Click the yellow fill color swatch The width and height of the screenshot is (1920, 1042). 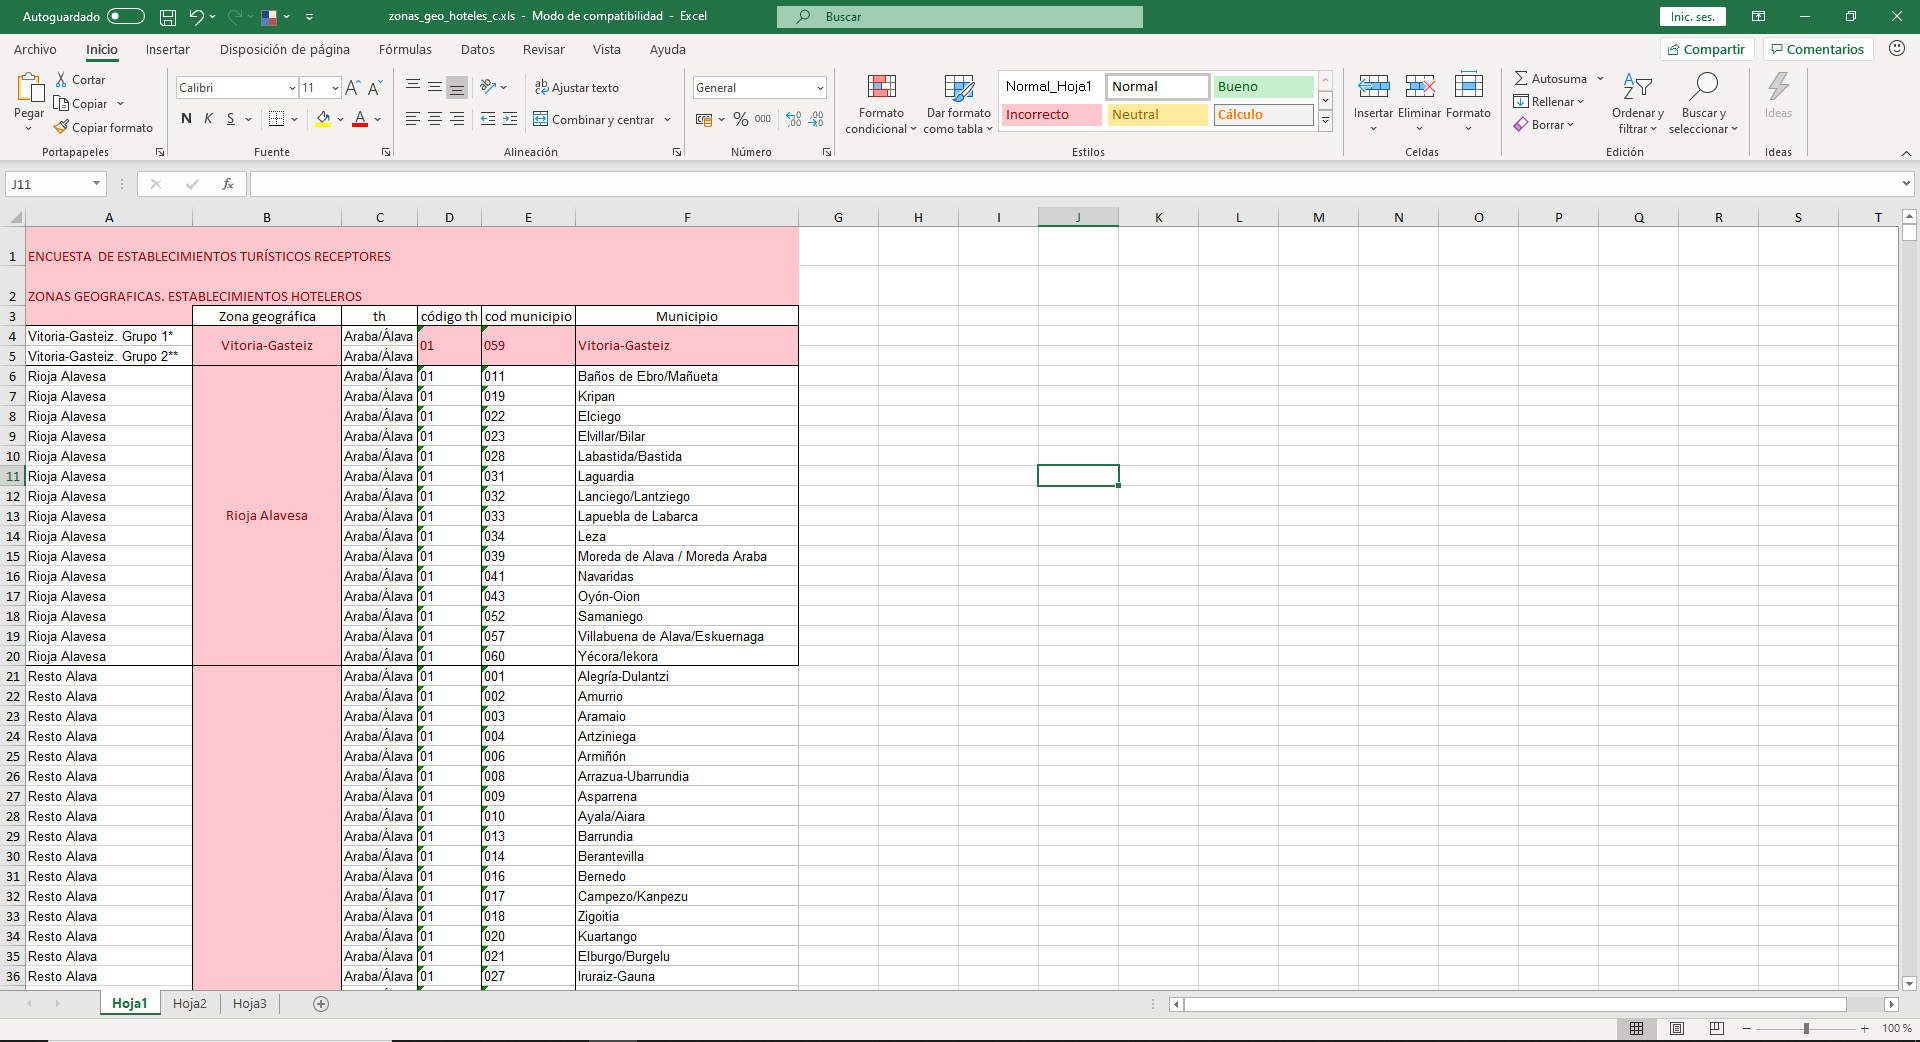323,119
